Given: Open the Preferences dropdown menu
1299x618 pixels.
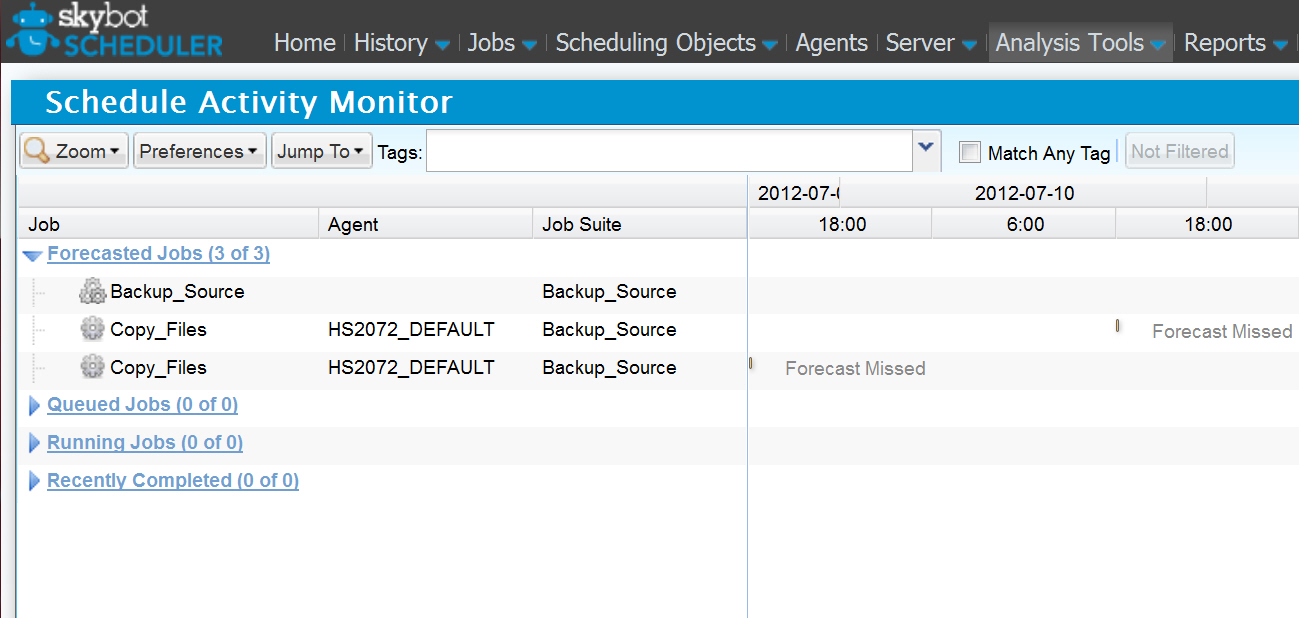Looking at the screenshot, I should 199,151.
